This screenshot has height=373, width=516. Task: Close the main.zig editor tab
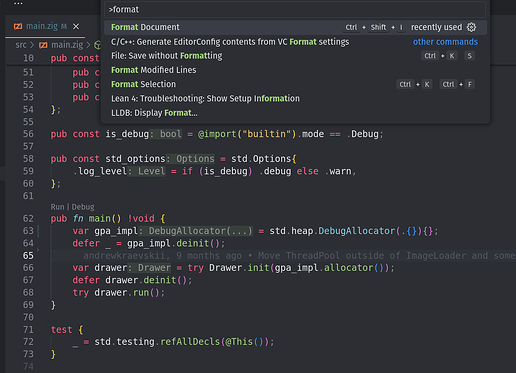[x=76, y=26]
